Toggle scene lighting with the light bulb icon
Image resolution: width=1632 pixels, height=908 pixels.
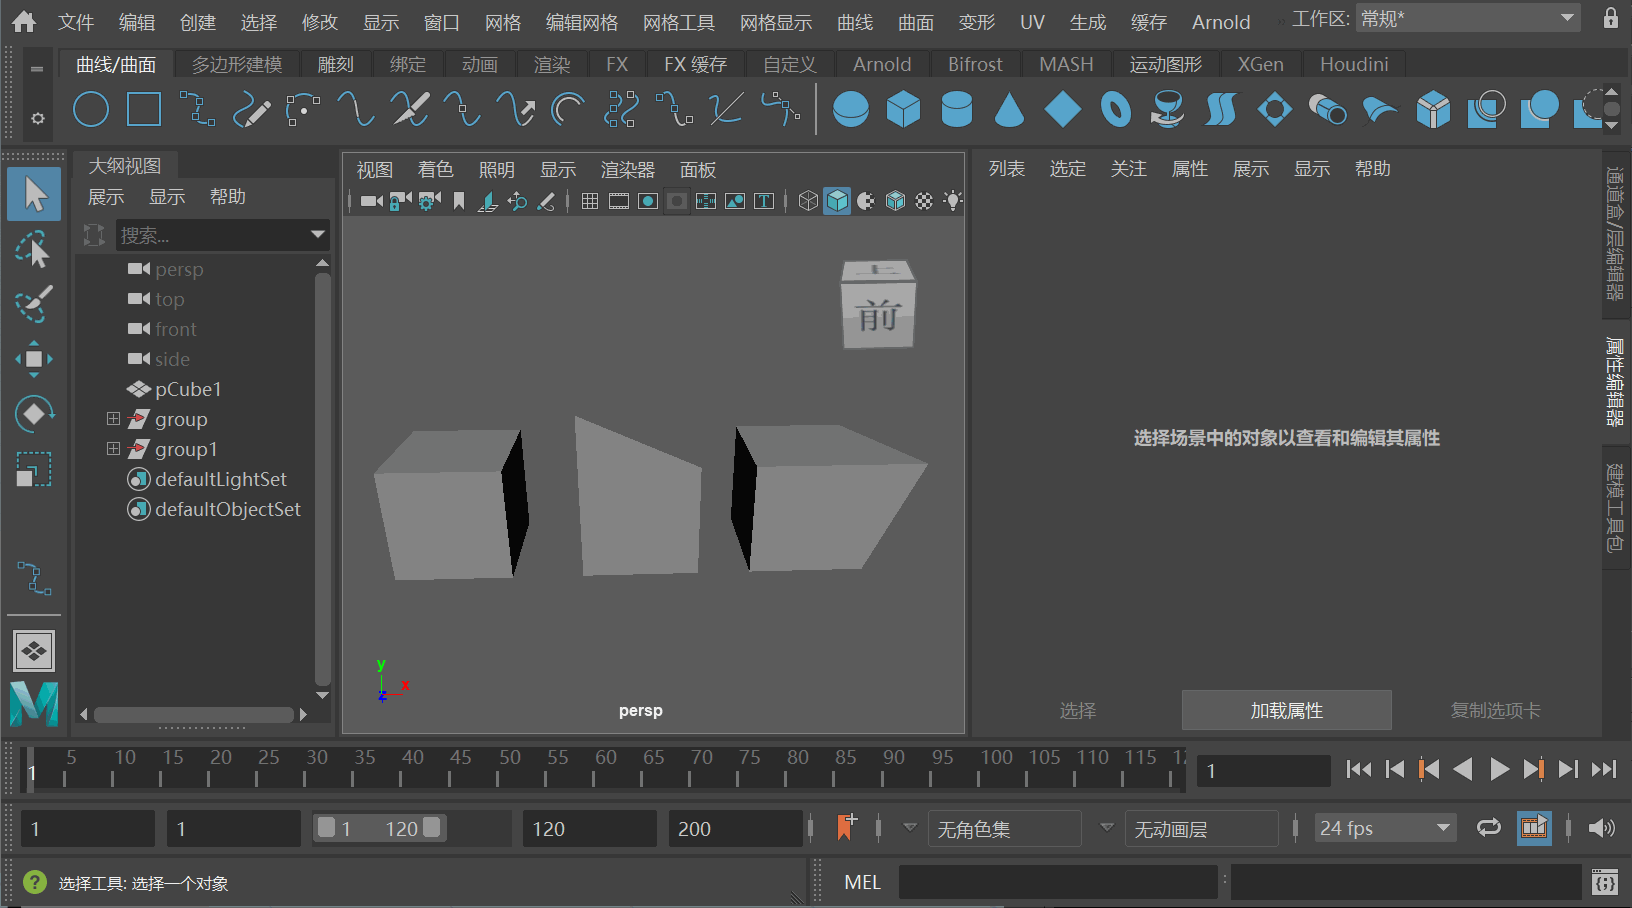[953, 200]
